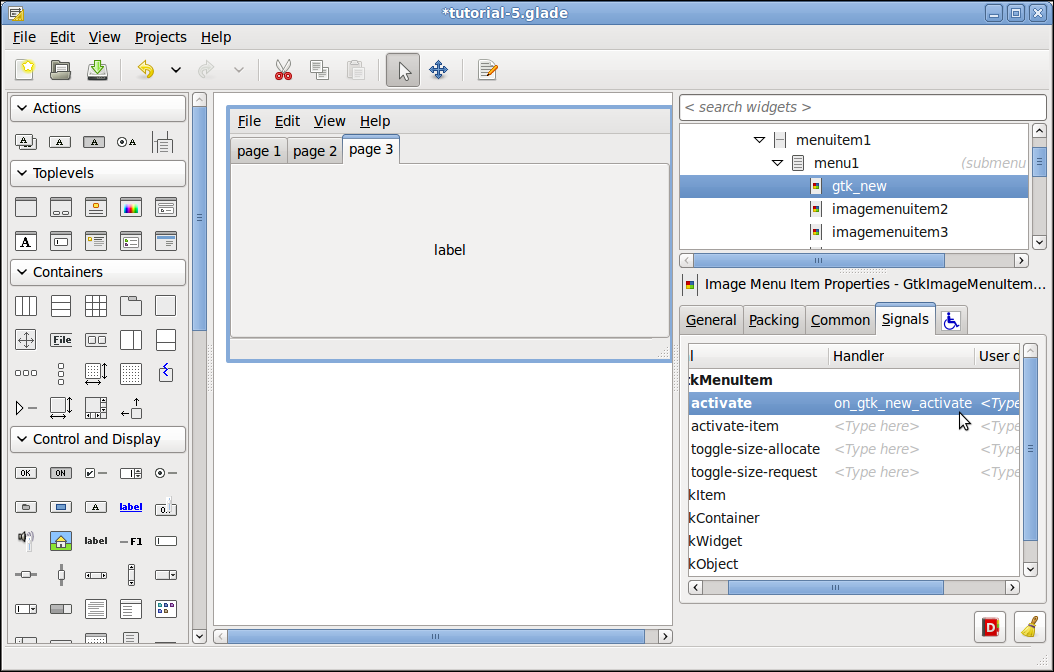Select imagemenuitem3 in the widget tree
Viewport: 1054px width, 672px height.
pyautogui.click(x=854, y=232)
